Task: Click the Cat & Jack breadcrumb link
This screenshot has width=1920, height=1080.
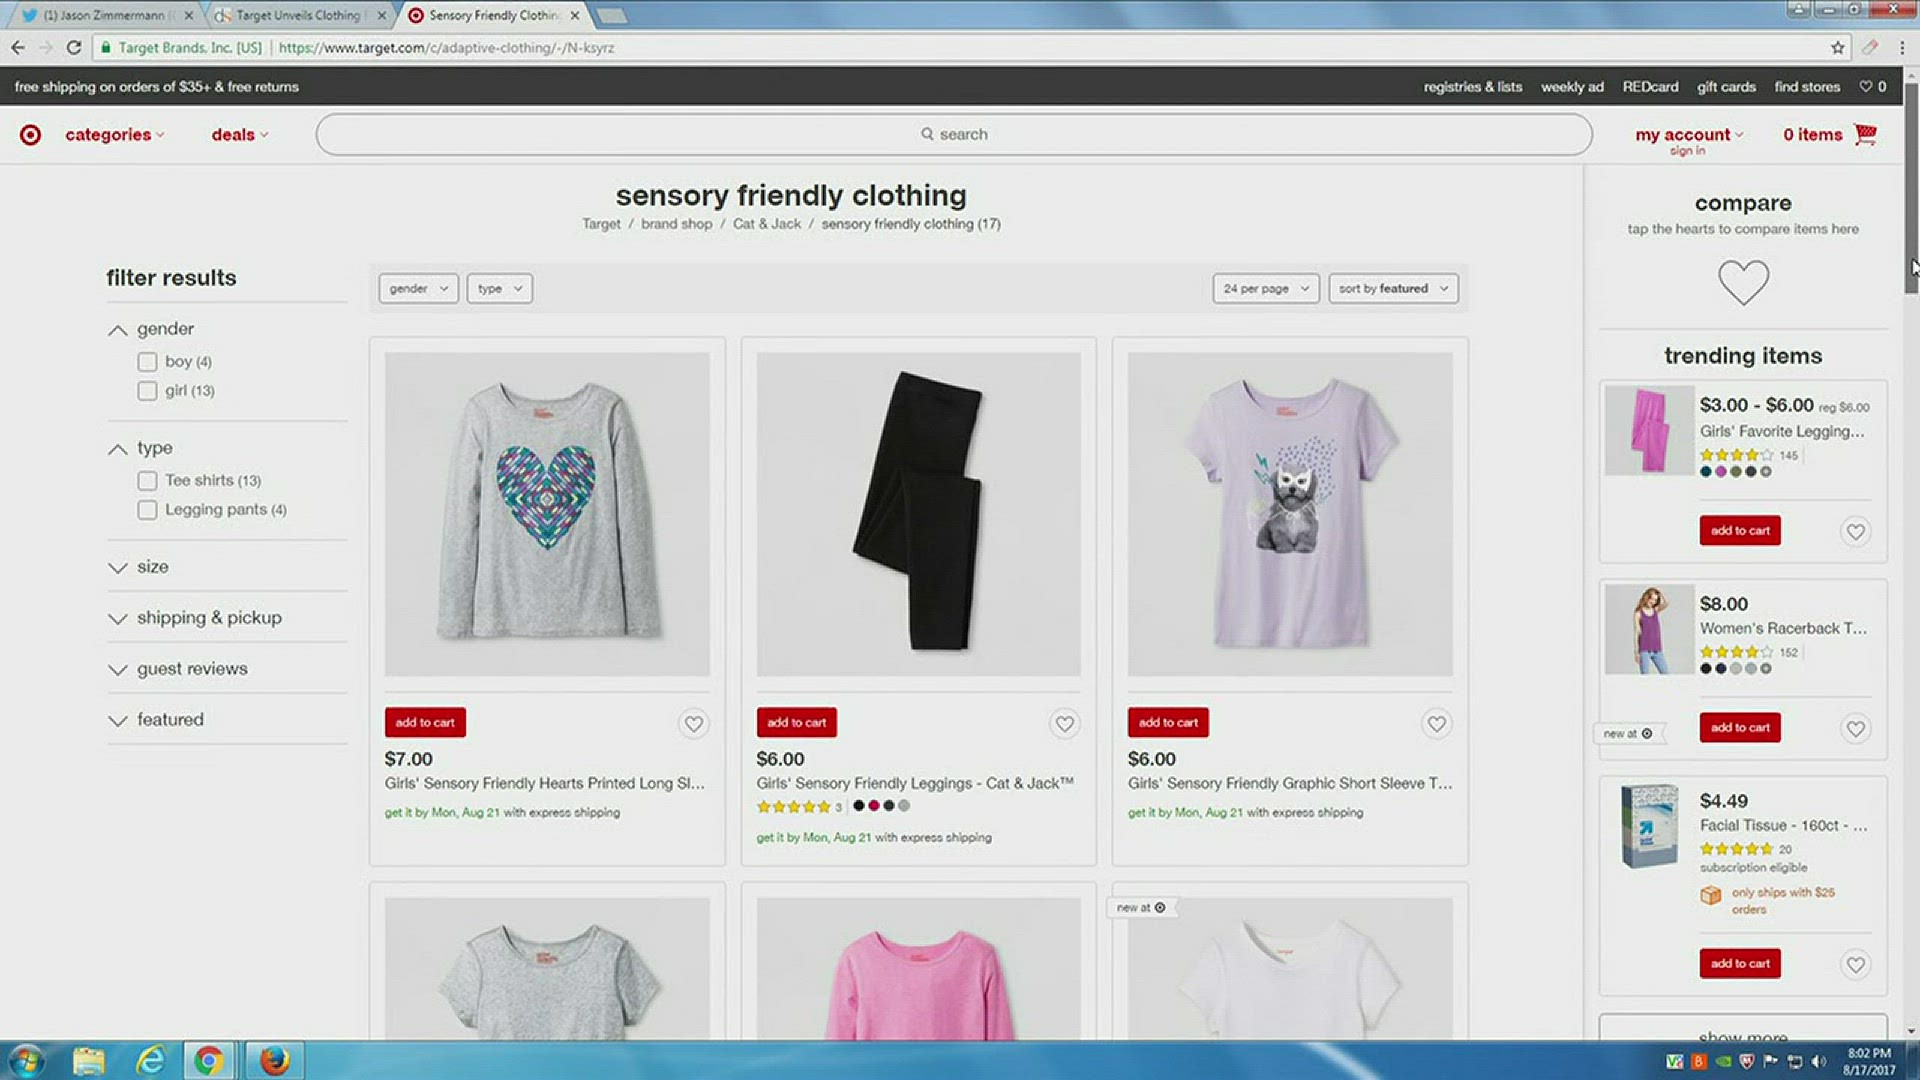Action: pos(766,223)
